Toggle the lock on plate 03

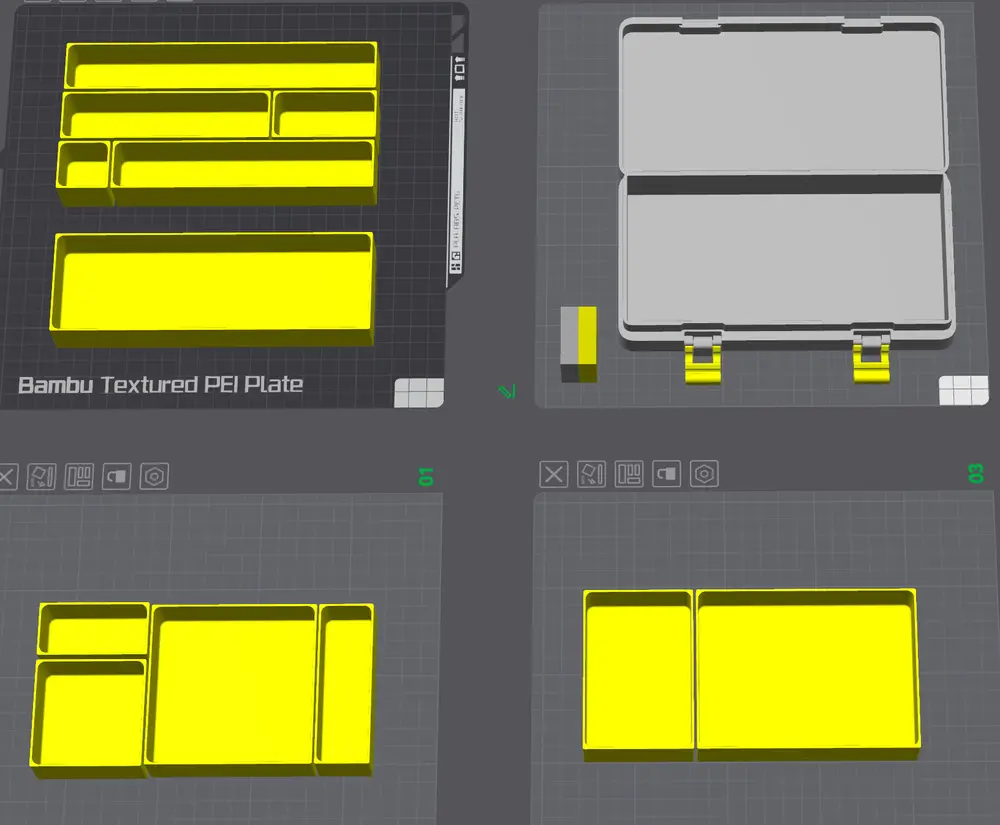666,474
